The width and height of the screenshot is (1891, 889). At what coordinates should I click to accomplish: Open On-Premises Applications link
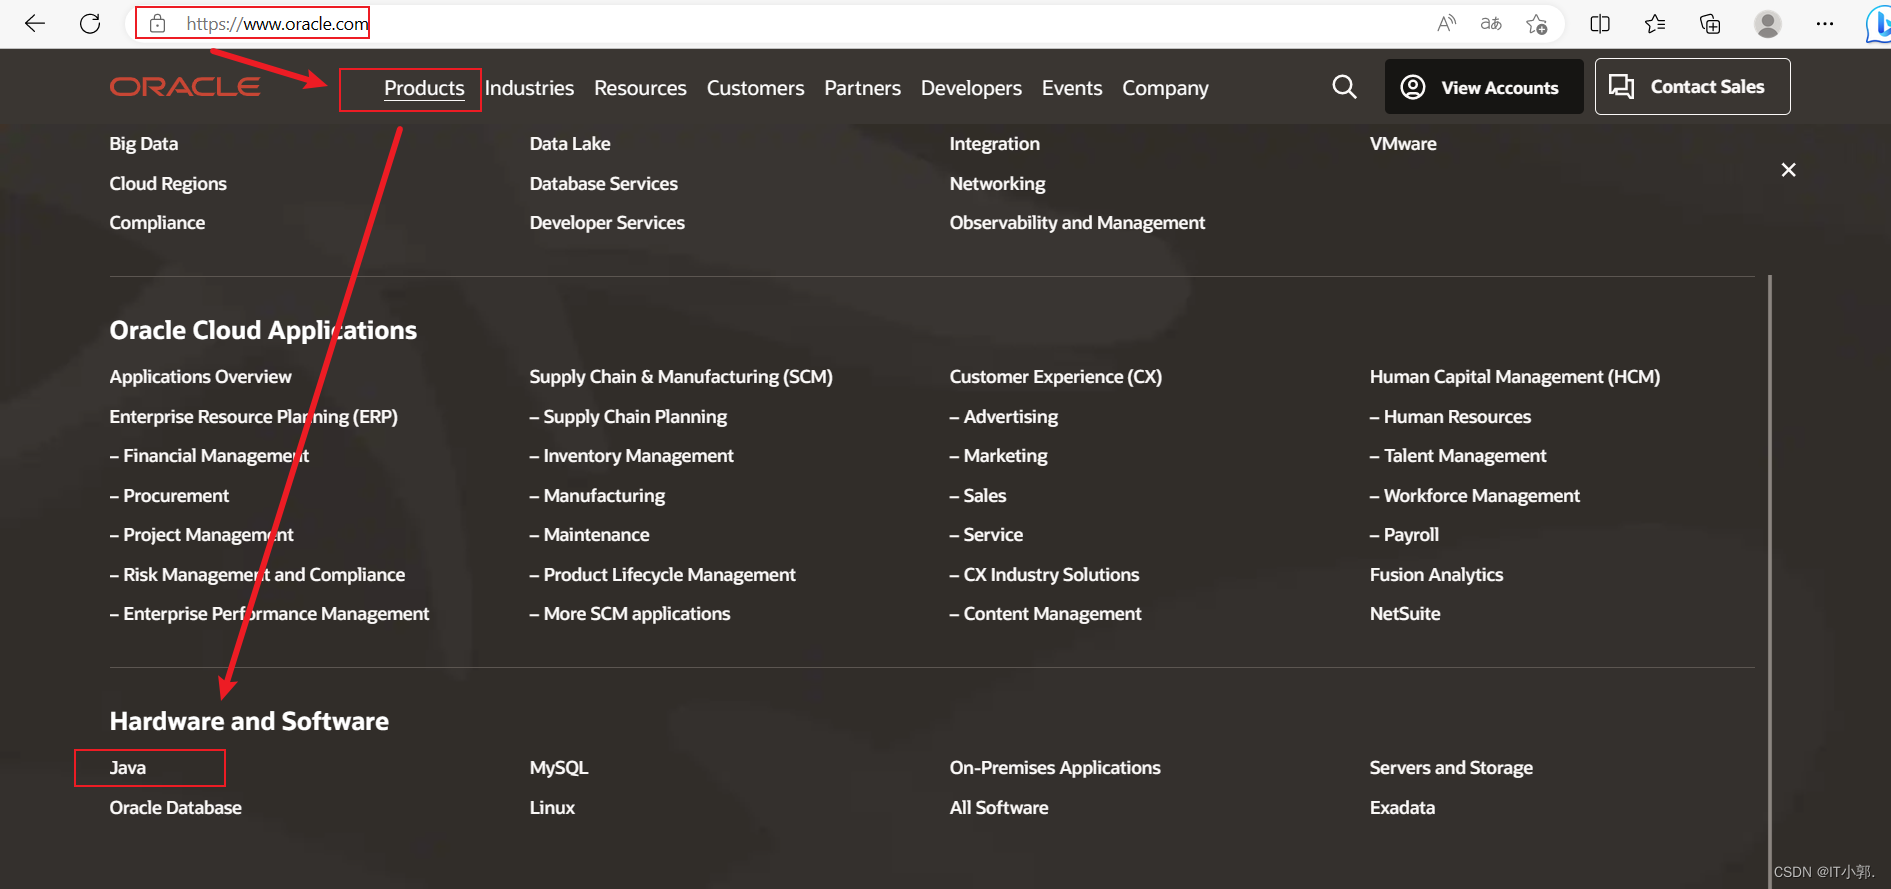pos(1055,768)
